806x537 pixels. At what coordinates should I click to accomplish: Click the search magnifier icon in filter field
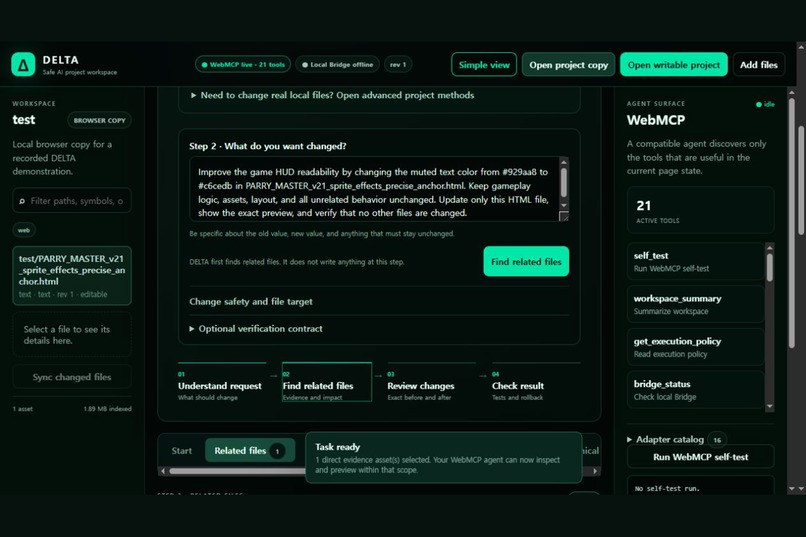click(22, 201)
